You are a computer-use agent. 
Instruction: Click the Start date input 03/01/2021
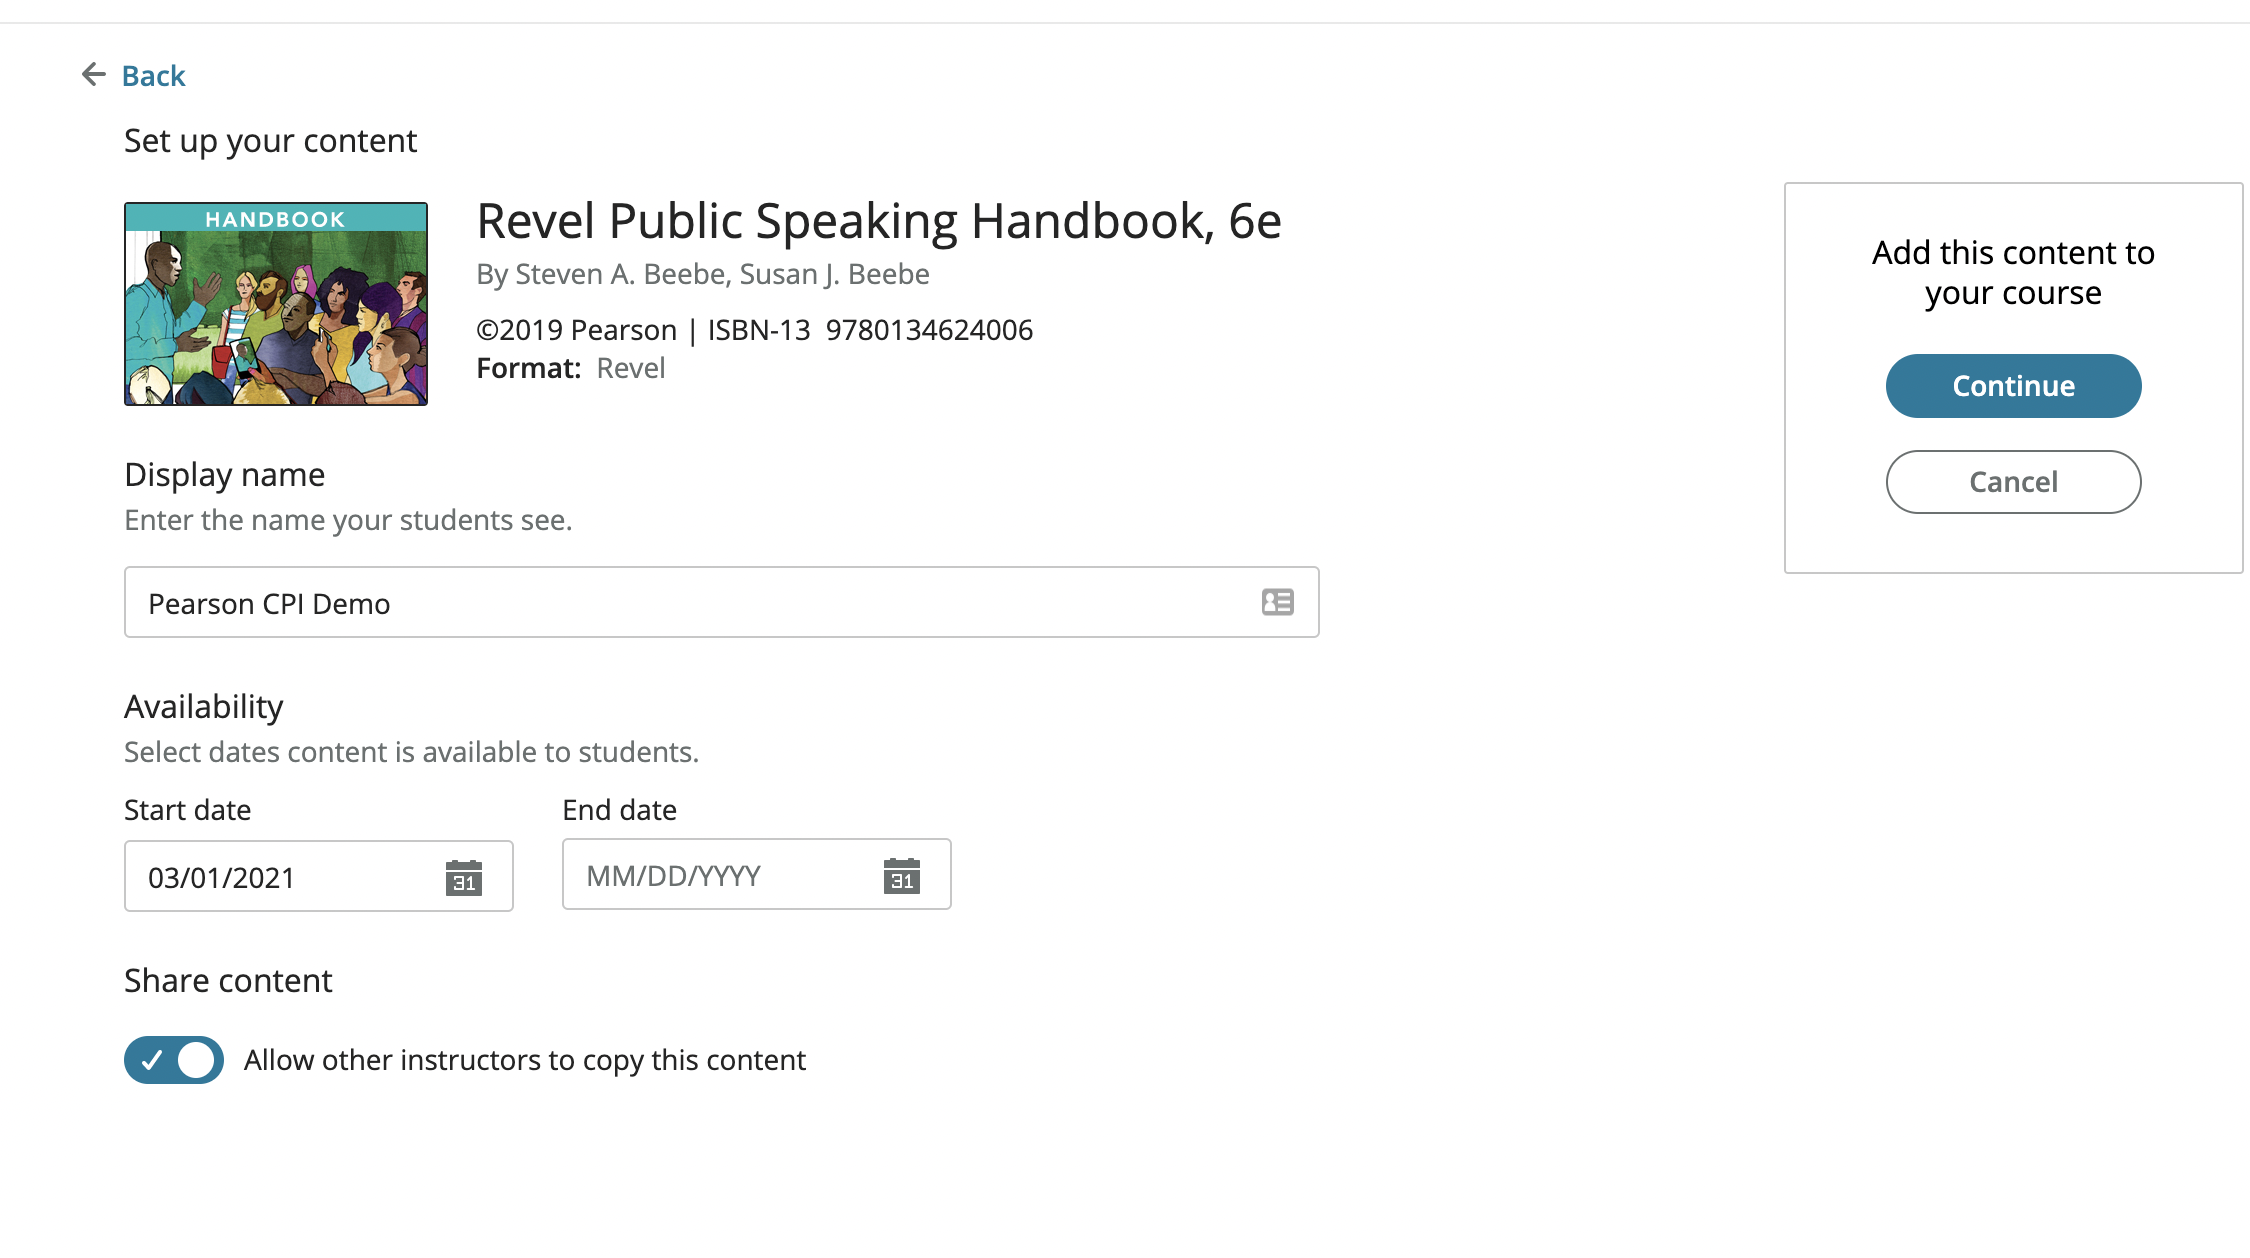click(x=319, y=876)
